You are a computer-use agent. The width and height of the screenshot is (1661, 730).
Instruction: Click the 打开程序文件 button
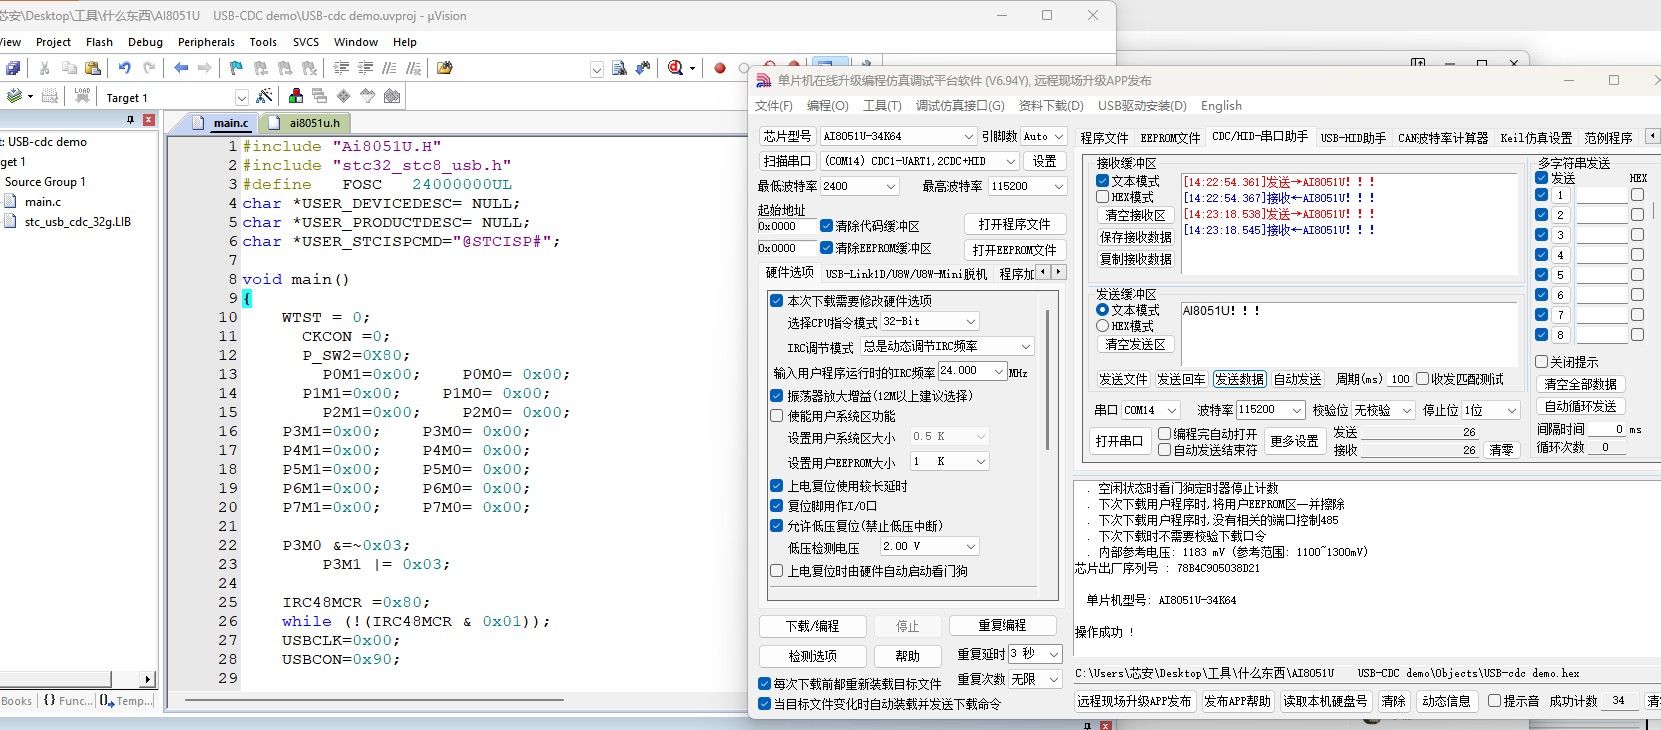1014,224
